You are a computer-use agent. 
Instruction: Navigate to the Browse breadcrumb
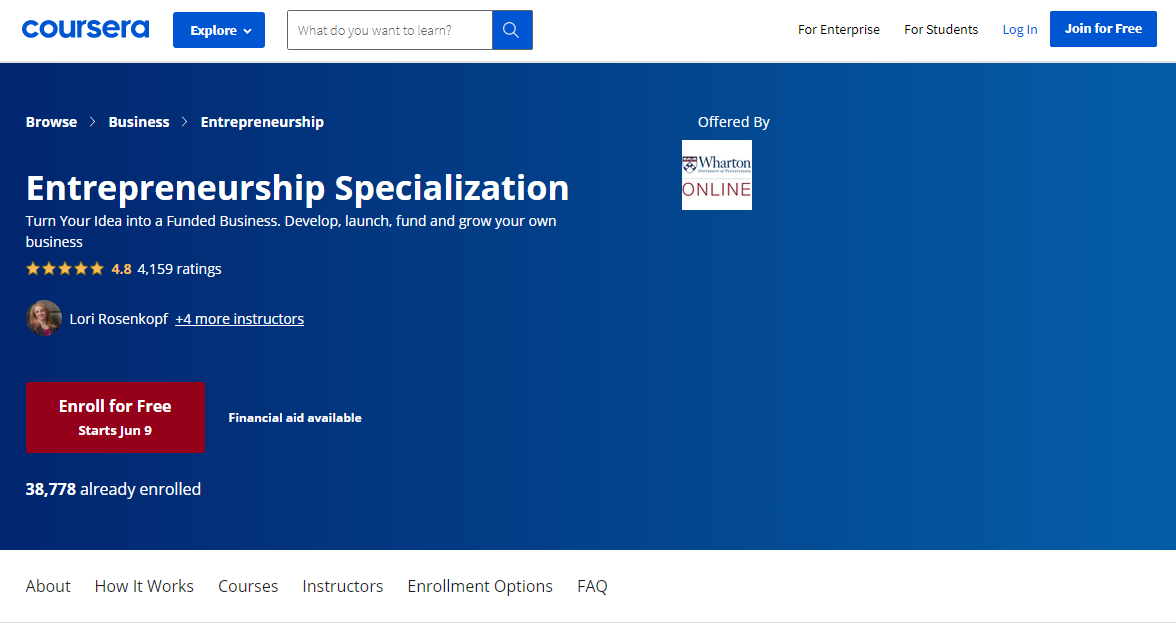point(51,121)
